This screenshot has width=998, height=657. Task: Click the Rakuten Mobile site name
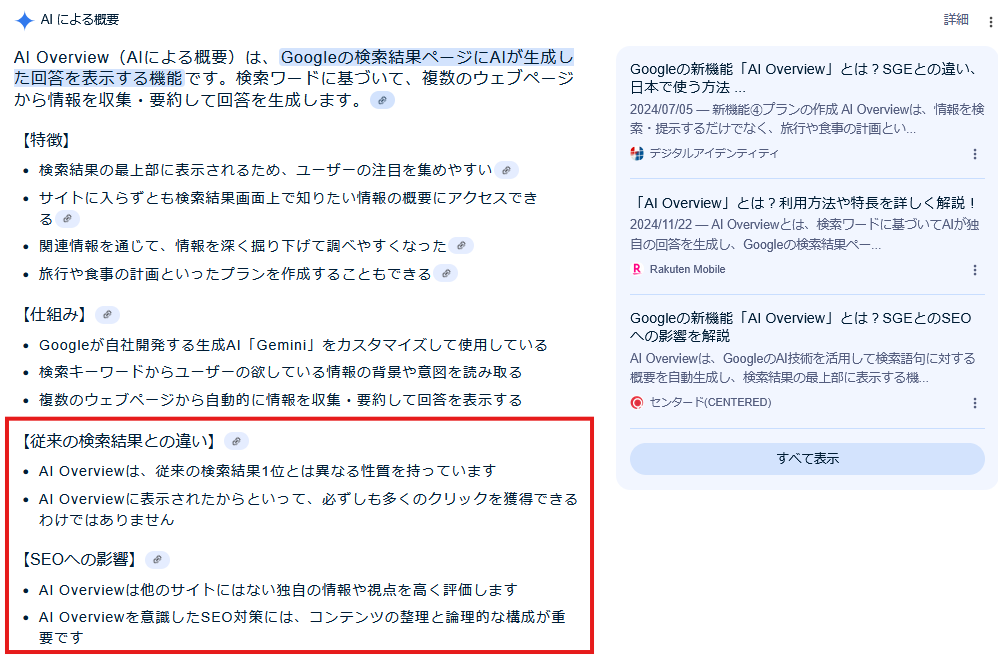pyautogui.click(x=687, y=269)
